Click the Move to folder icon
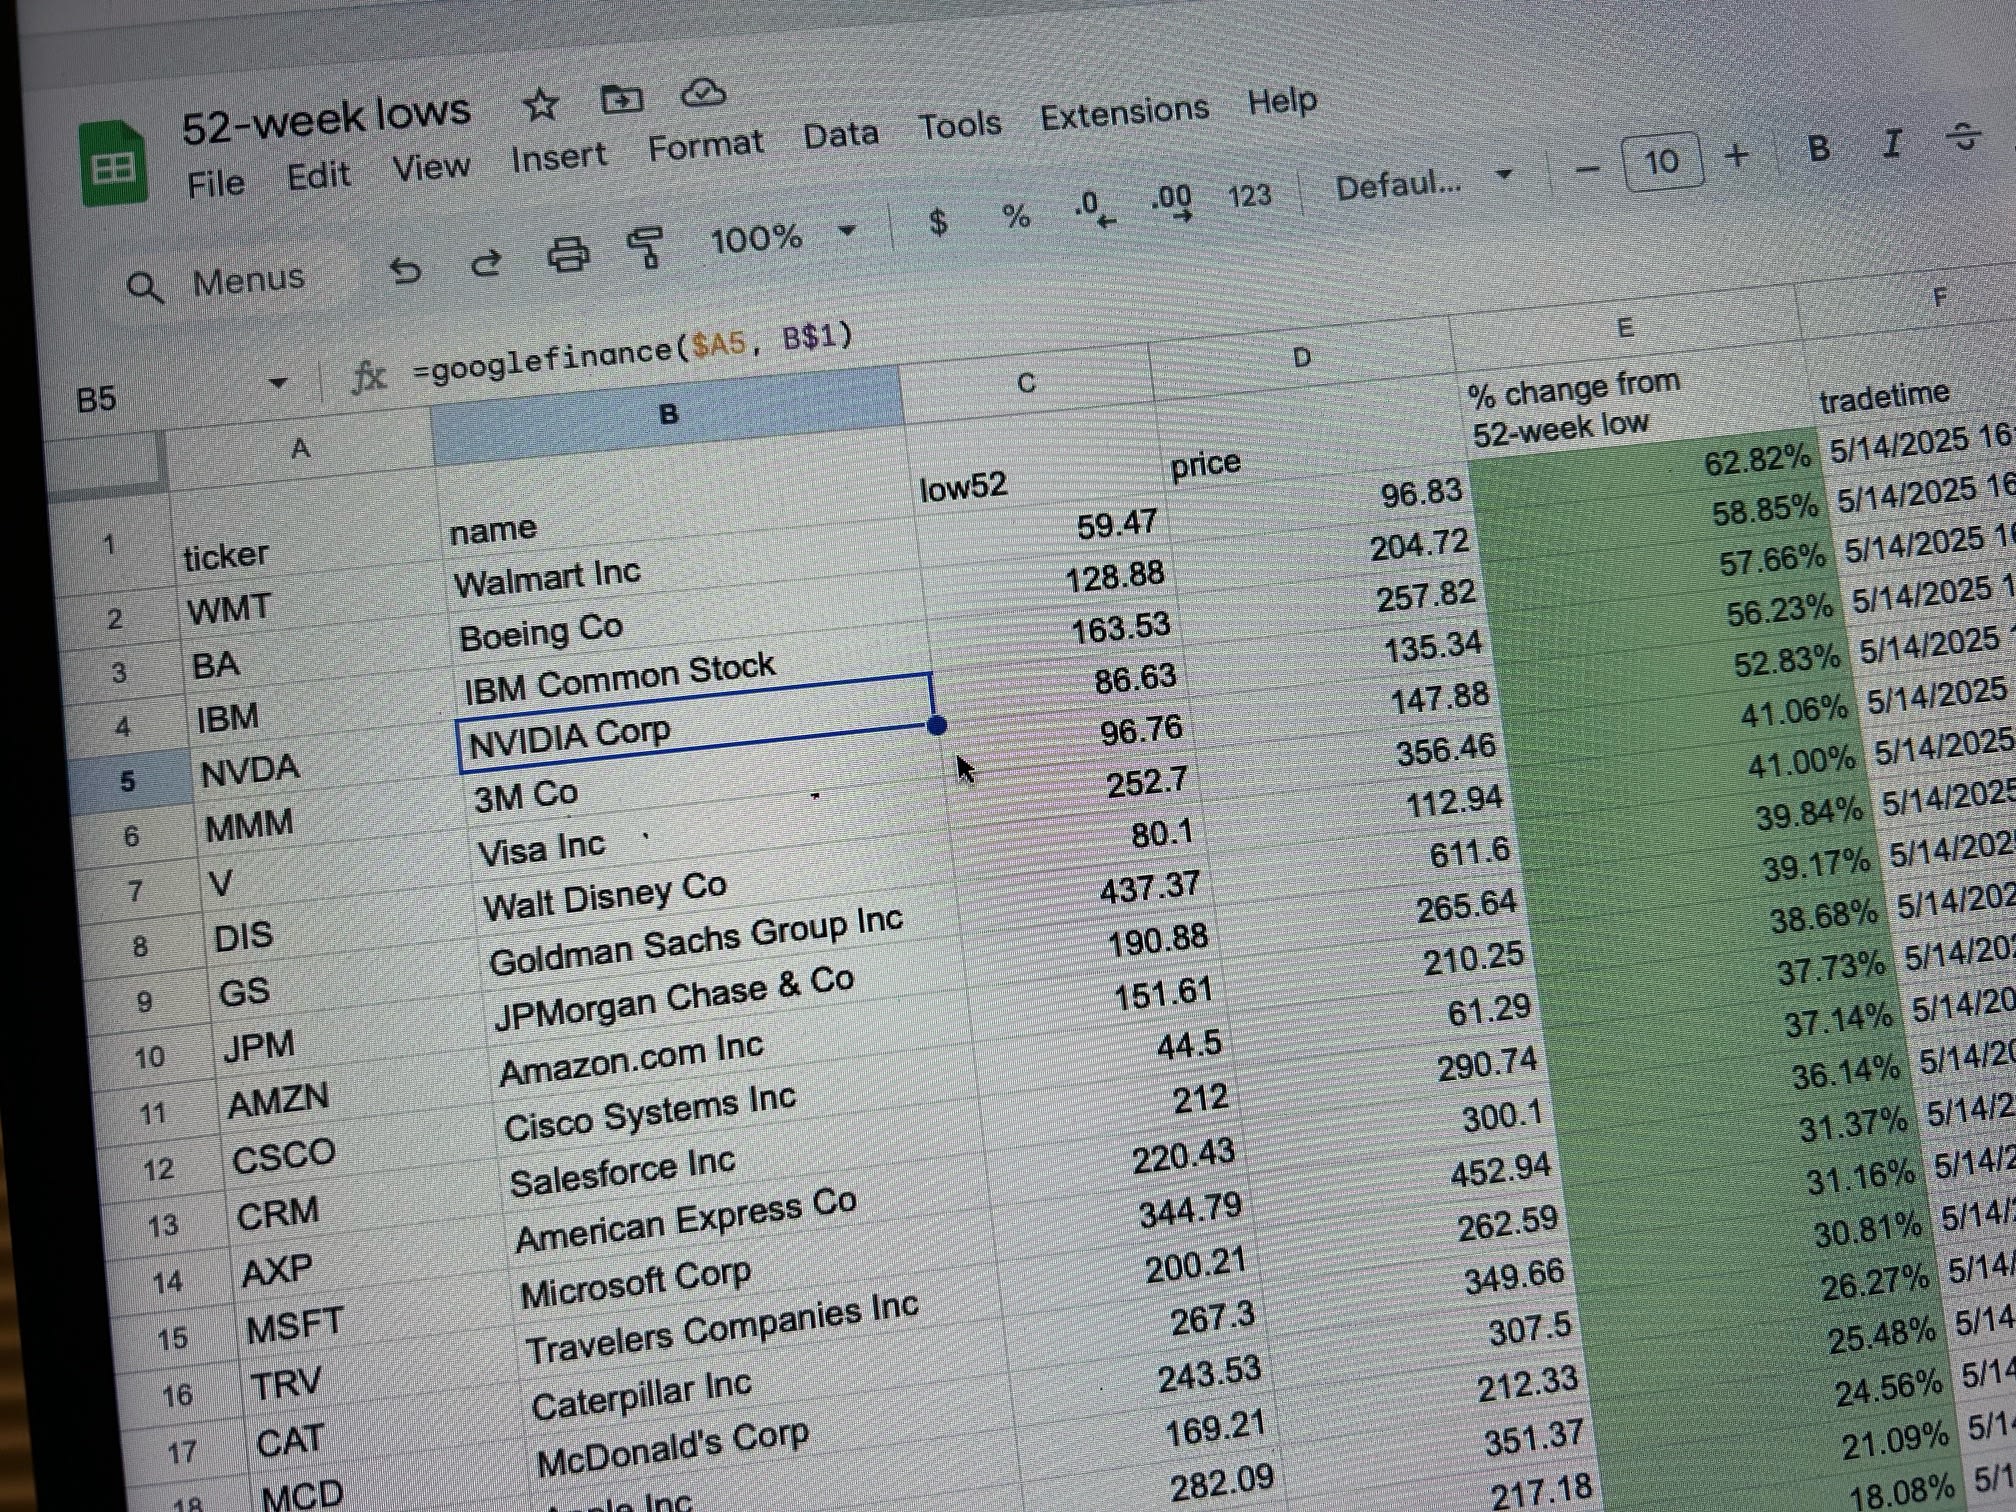This screenshot has width=2016, height=1512. coord(620,100)
